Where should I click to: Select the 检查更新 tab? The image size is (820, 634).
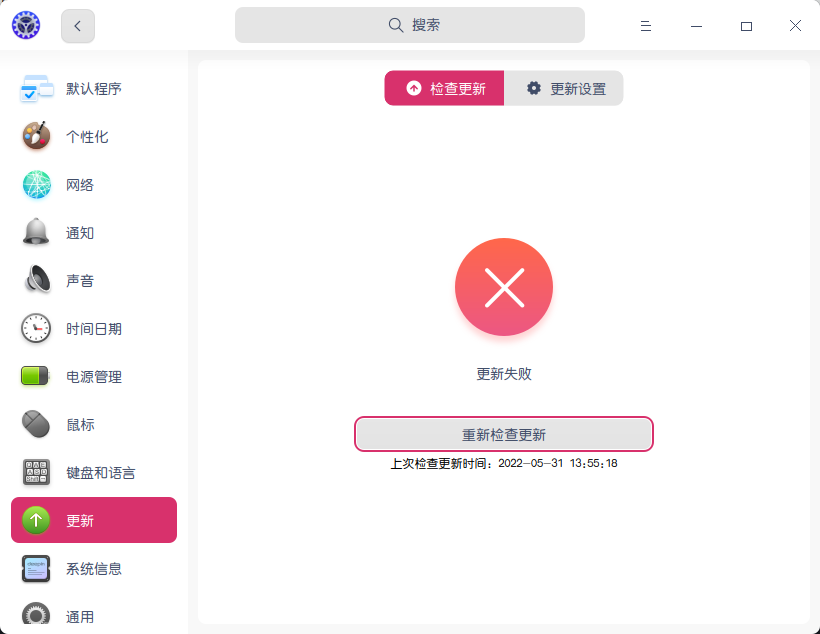(444, 88)
